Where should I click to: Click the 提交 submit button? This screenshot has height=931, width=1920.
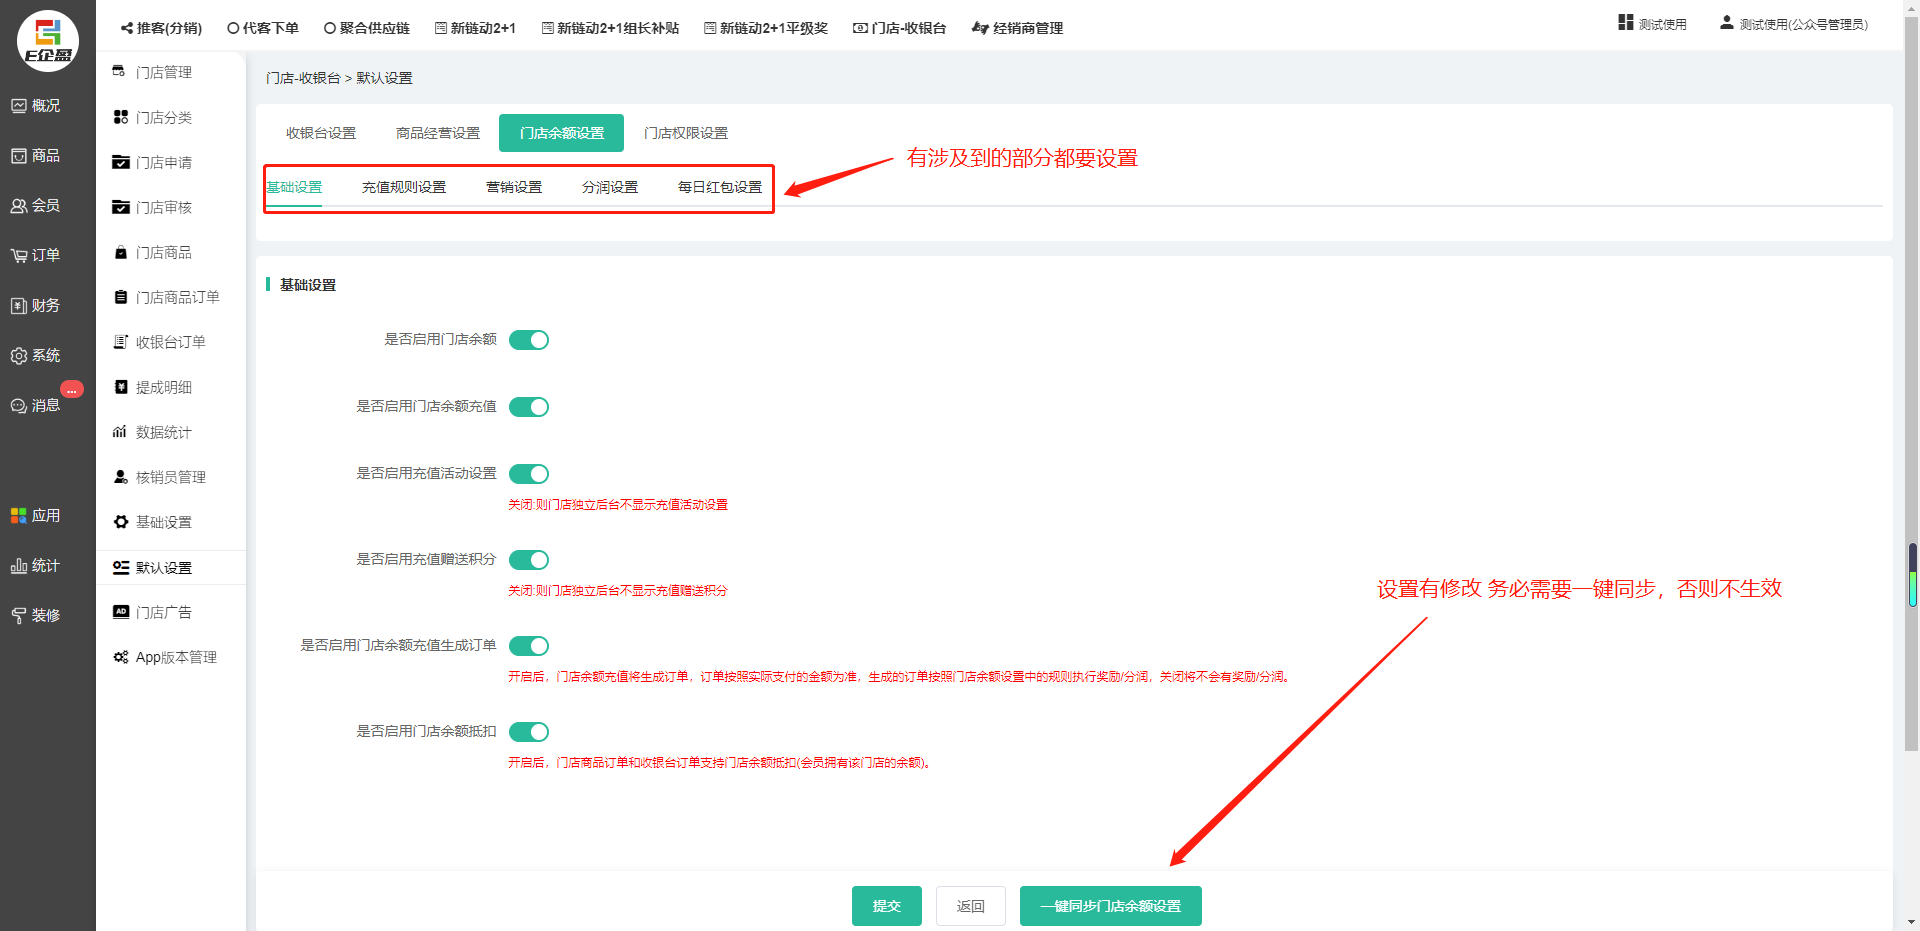pos(886,906)
